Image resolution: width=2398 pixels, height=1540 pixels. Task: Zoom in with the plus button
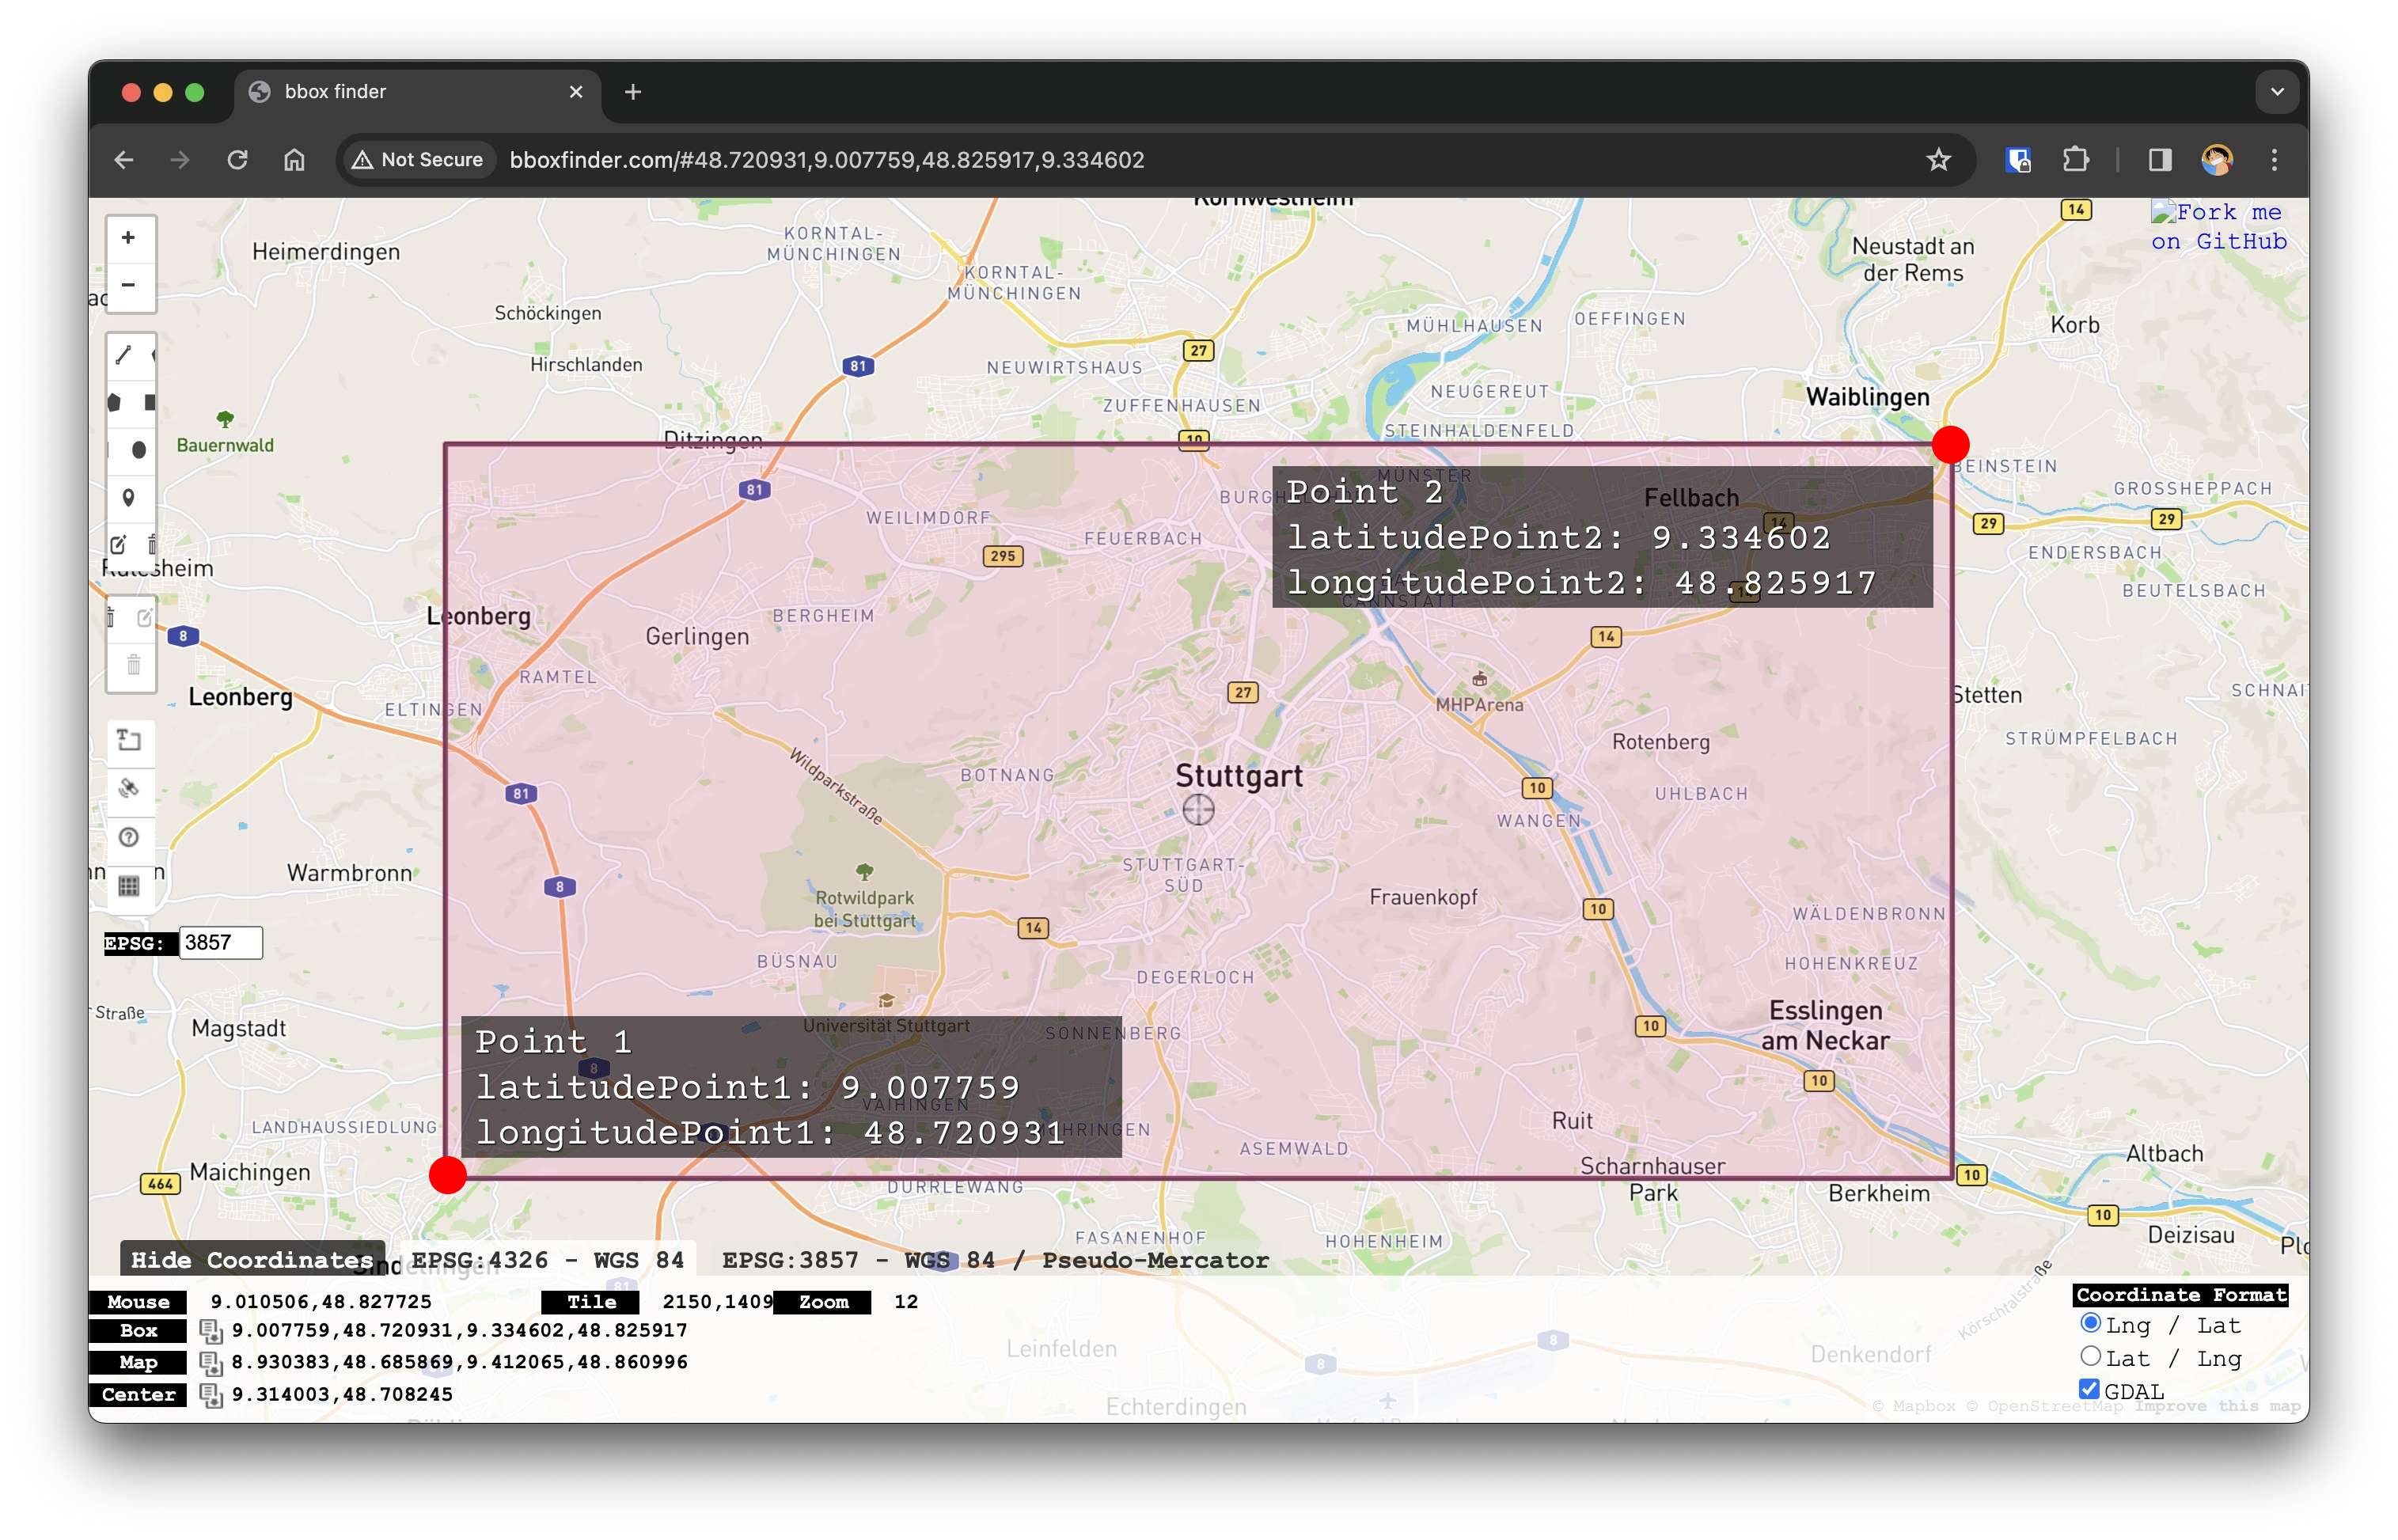[x=128, y=238]
